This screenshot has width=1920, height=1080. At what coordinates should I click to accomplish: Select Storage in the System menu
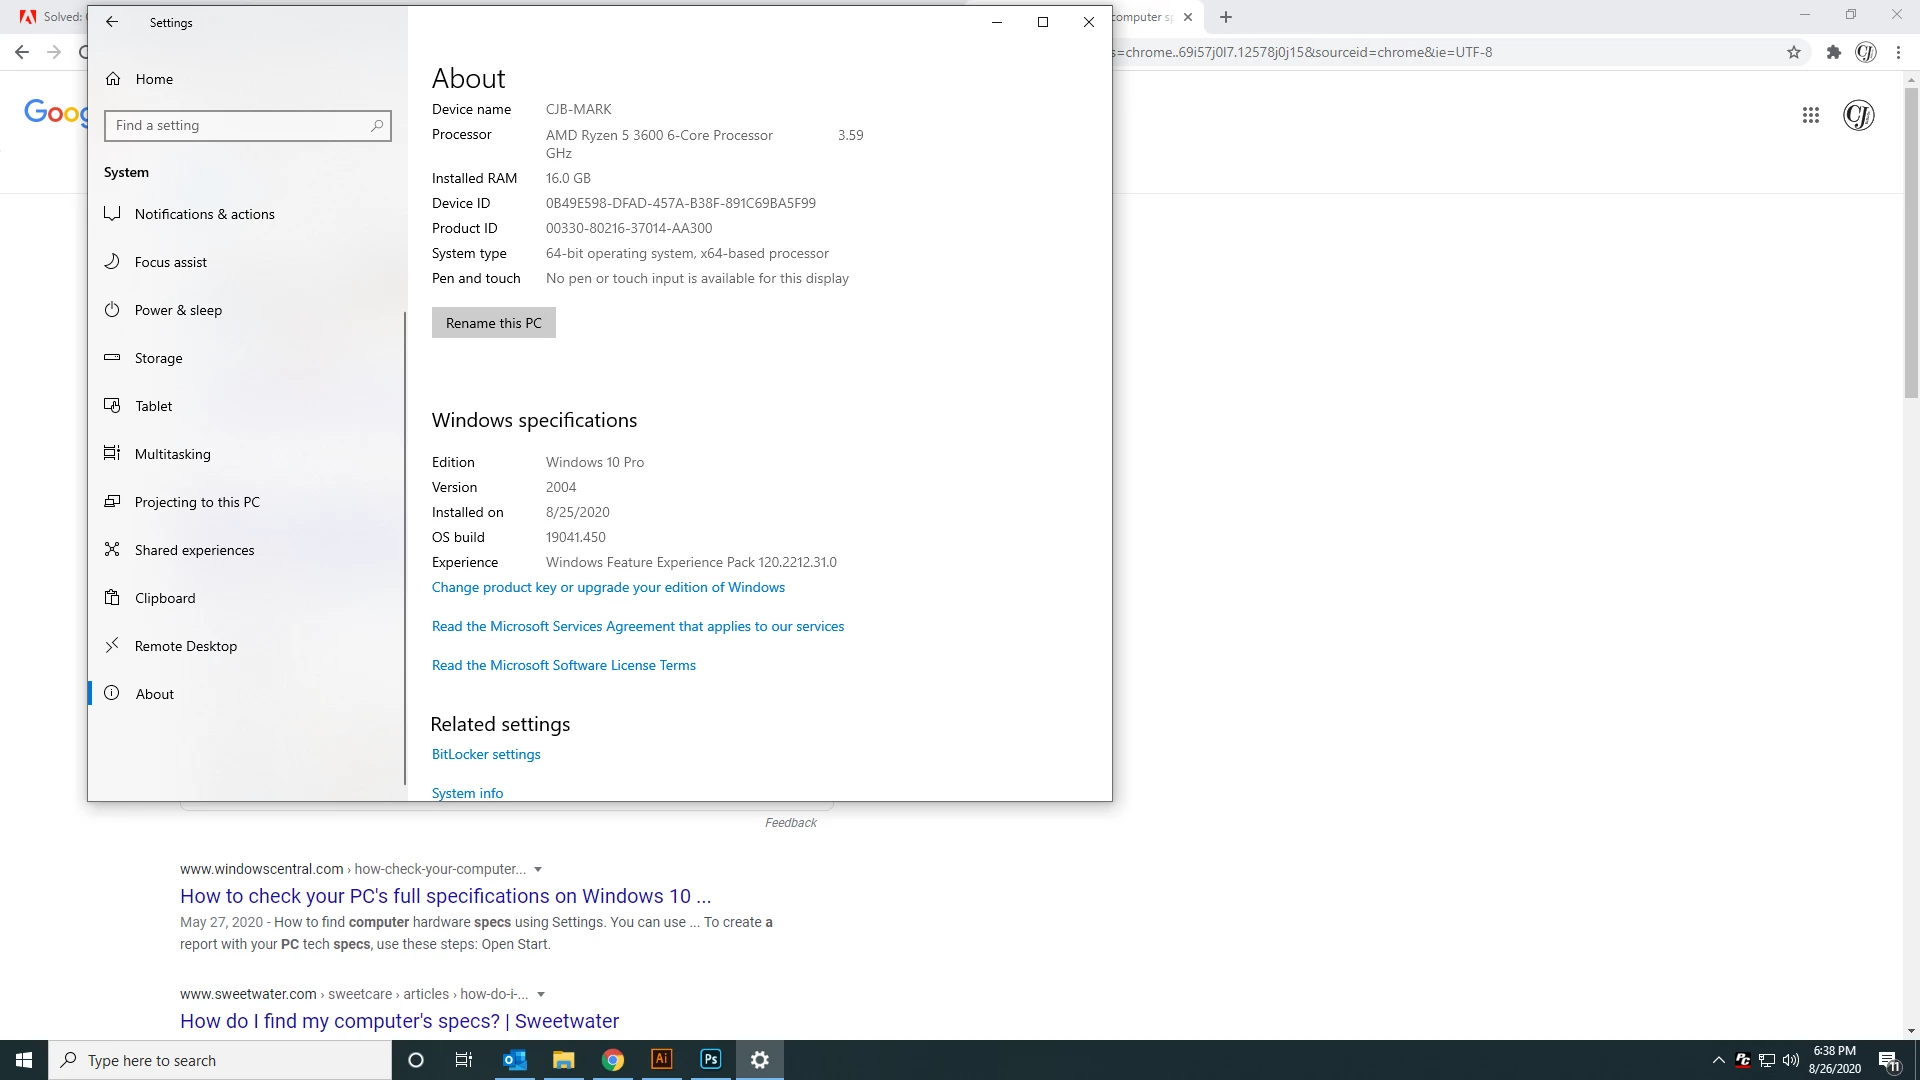(x=158, y=358)
